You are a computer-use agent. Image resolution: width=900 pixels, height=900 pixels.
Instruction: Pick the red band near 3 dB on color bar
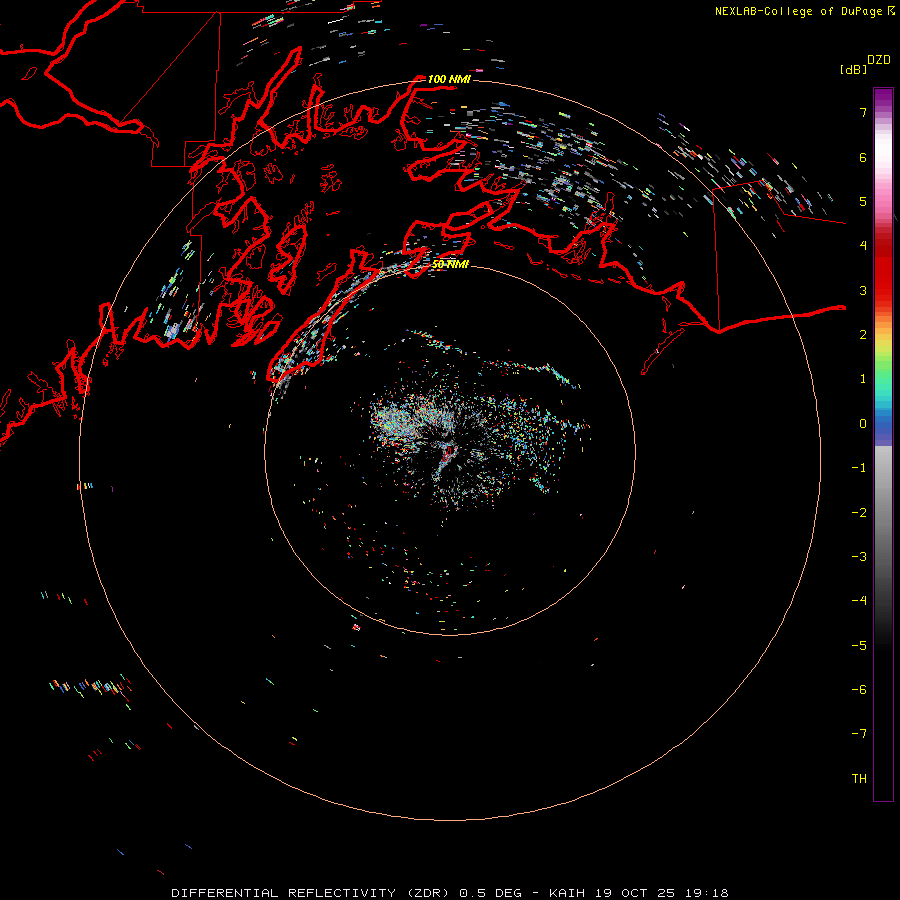pyautogui.click(x=883, y=290)
